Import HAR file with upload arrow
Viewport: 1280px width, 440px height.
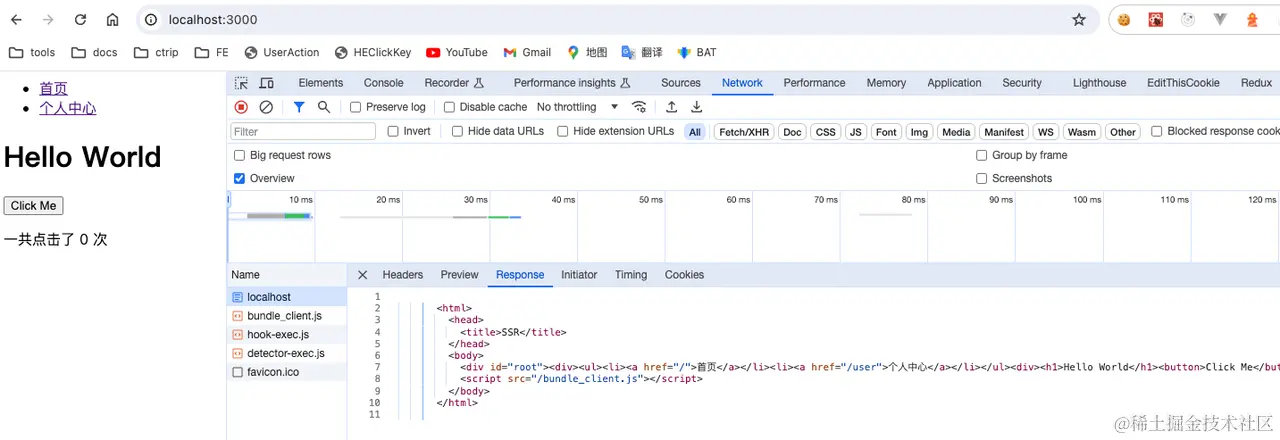tap(672, 107)
